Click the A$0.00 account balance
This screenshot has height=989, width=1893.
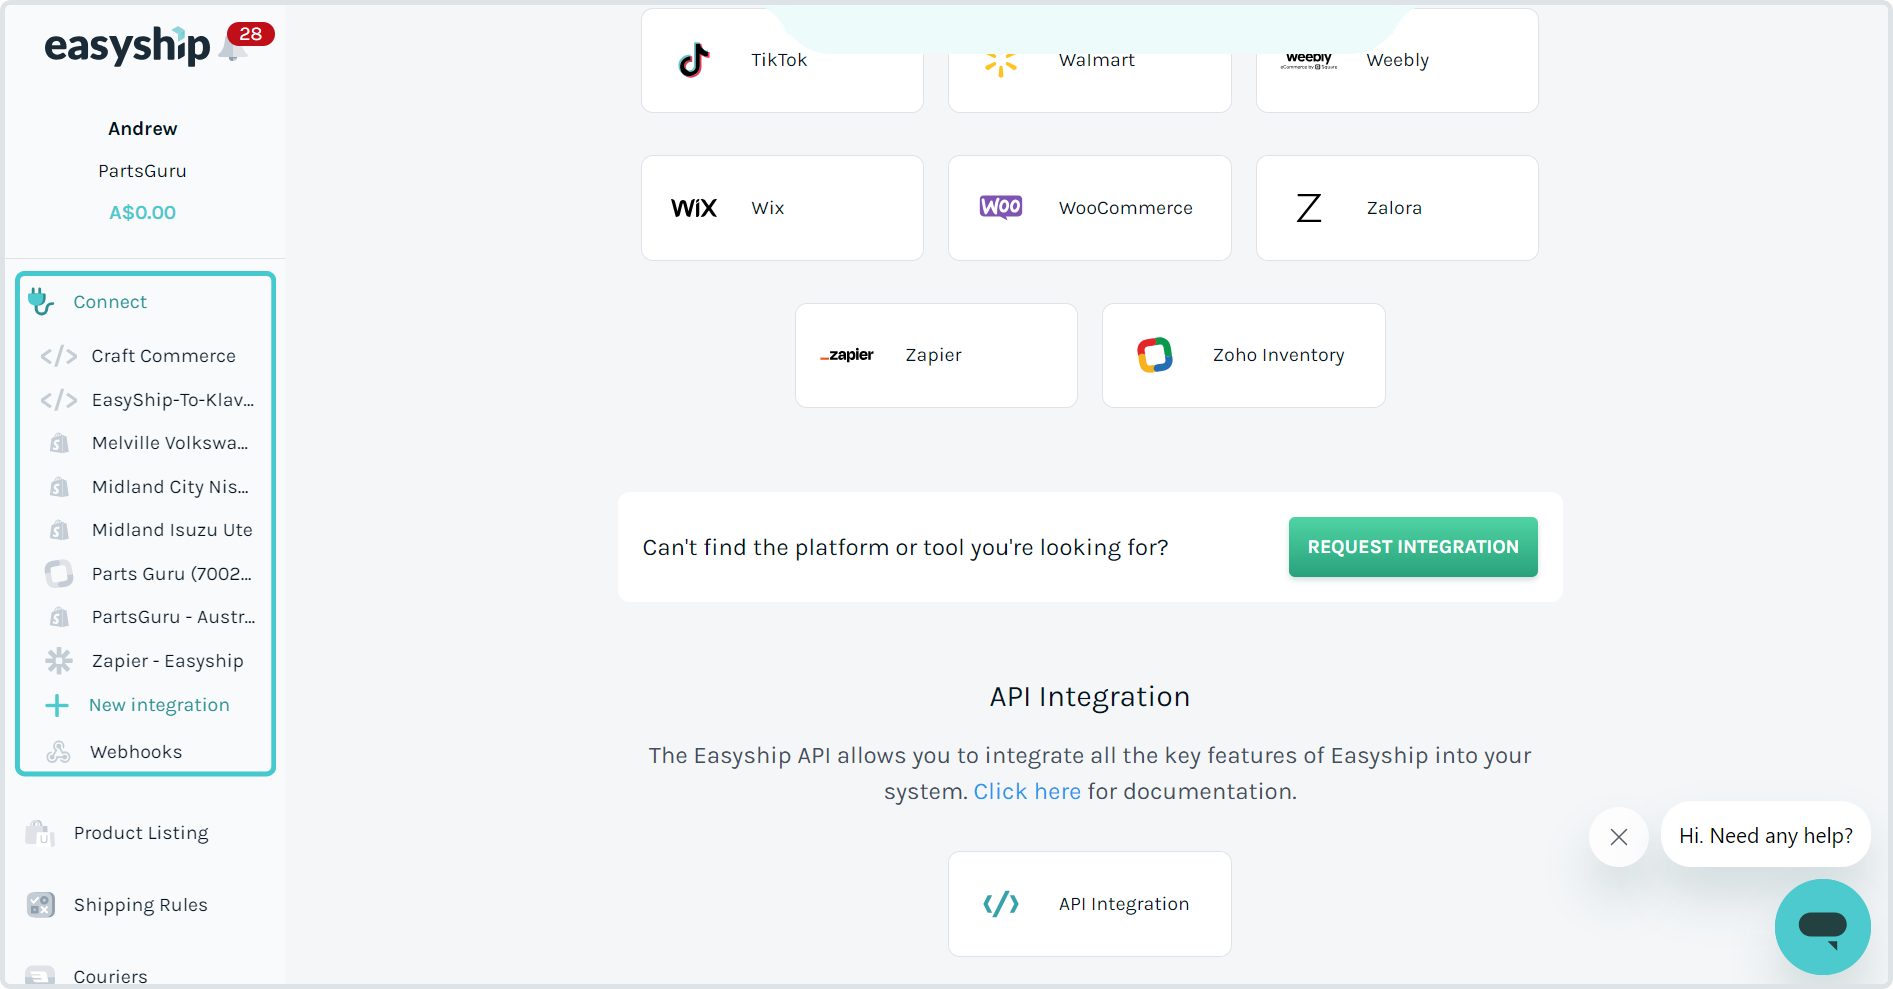[x=143, y=213]
